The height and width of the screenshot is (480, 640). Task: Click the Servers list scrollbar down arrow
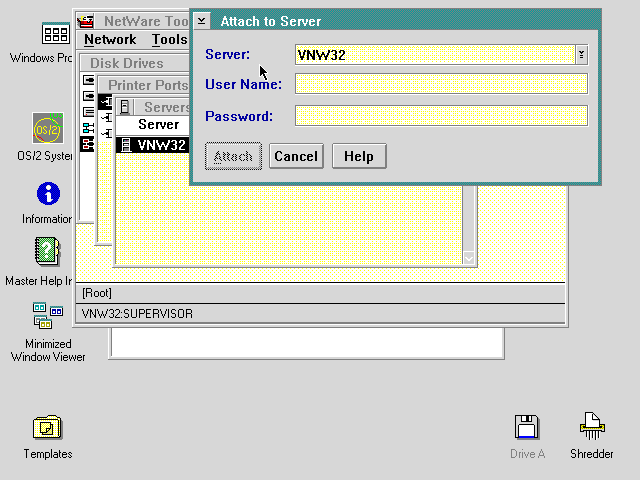point(469,258)
